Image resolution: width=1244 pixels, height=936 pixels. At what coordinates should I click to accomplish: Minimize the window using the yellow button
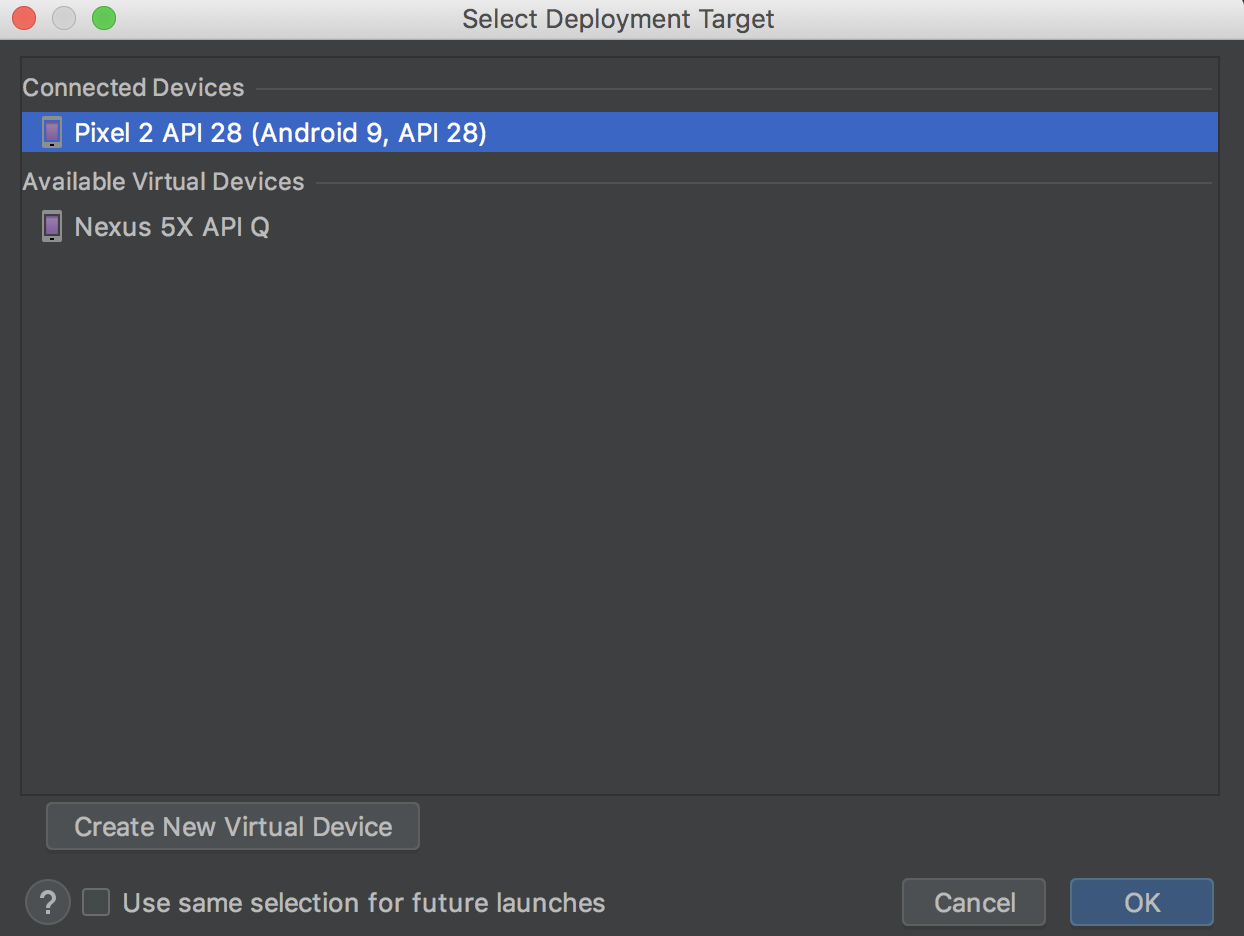(x=64, y=18)
